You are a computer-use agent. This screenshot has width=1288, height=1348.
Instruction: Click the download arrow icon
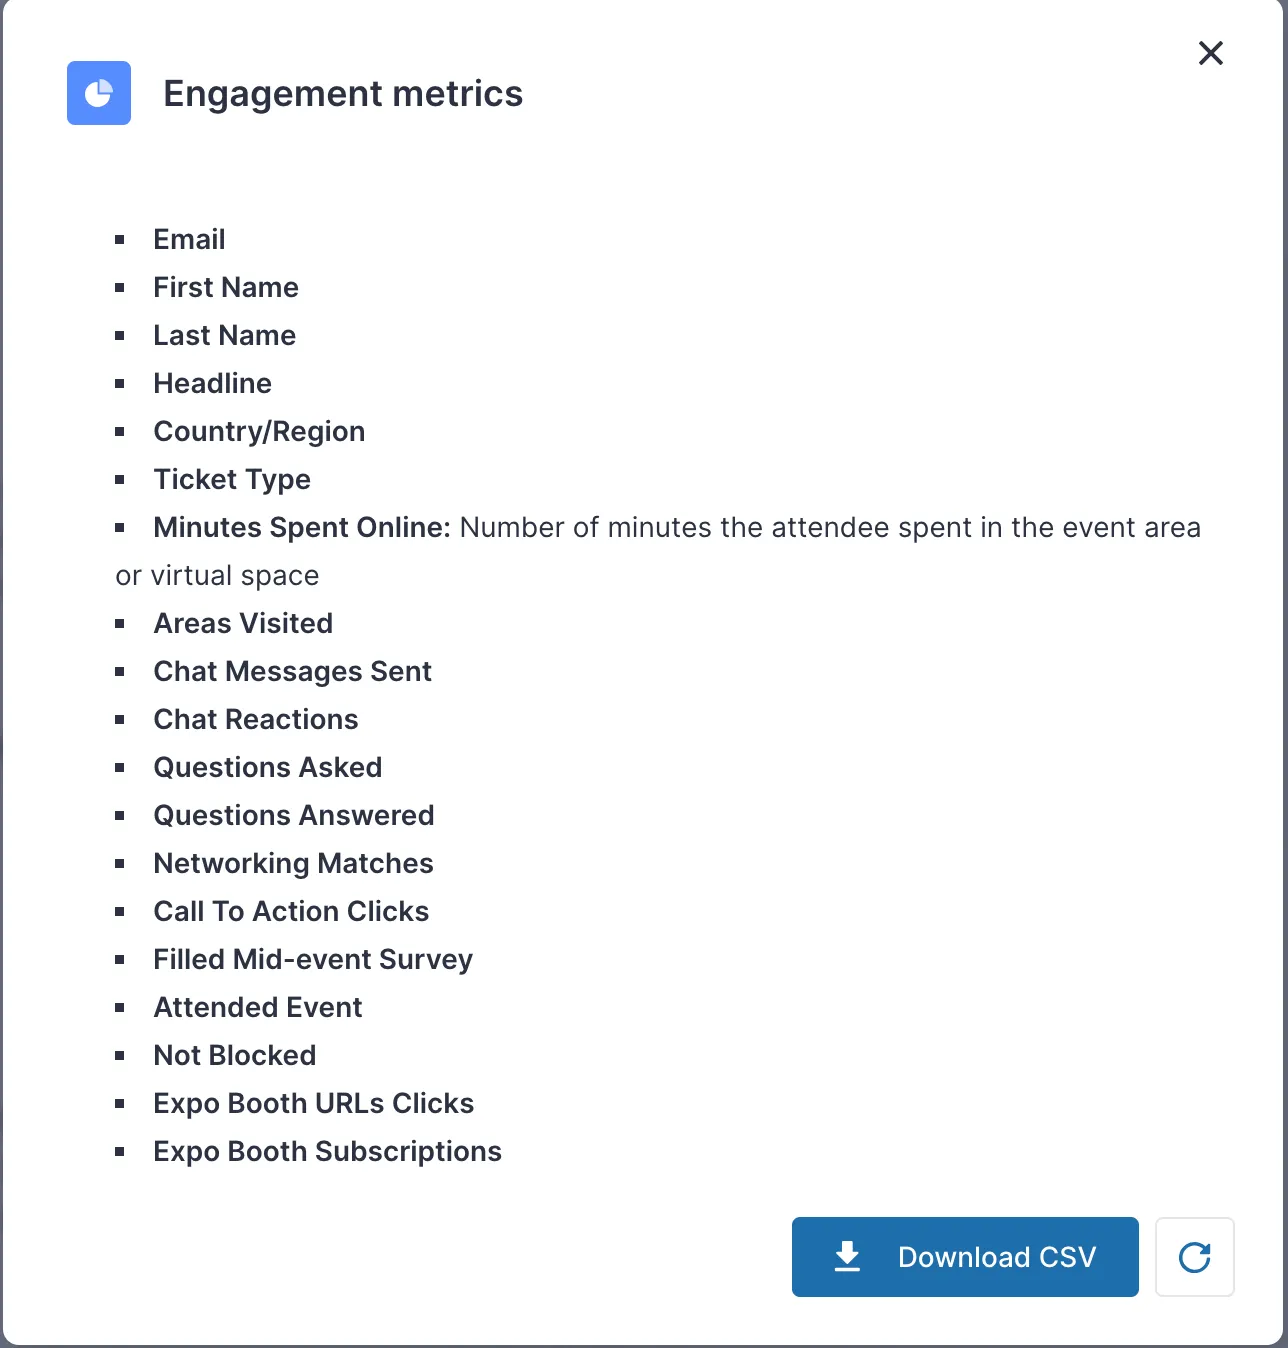(847, 1256)
